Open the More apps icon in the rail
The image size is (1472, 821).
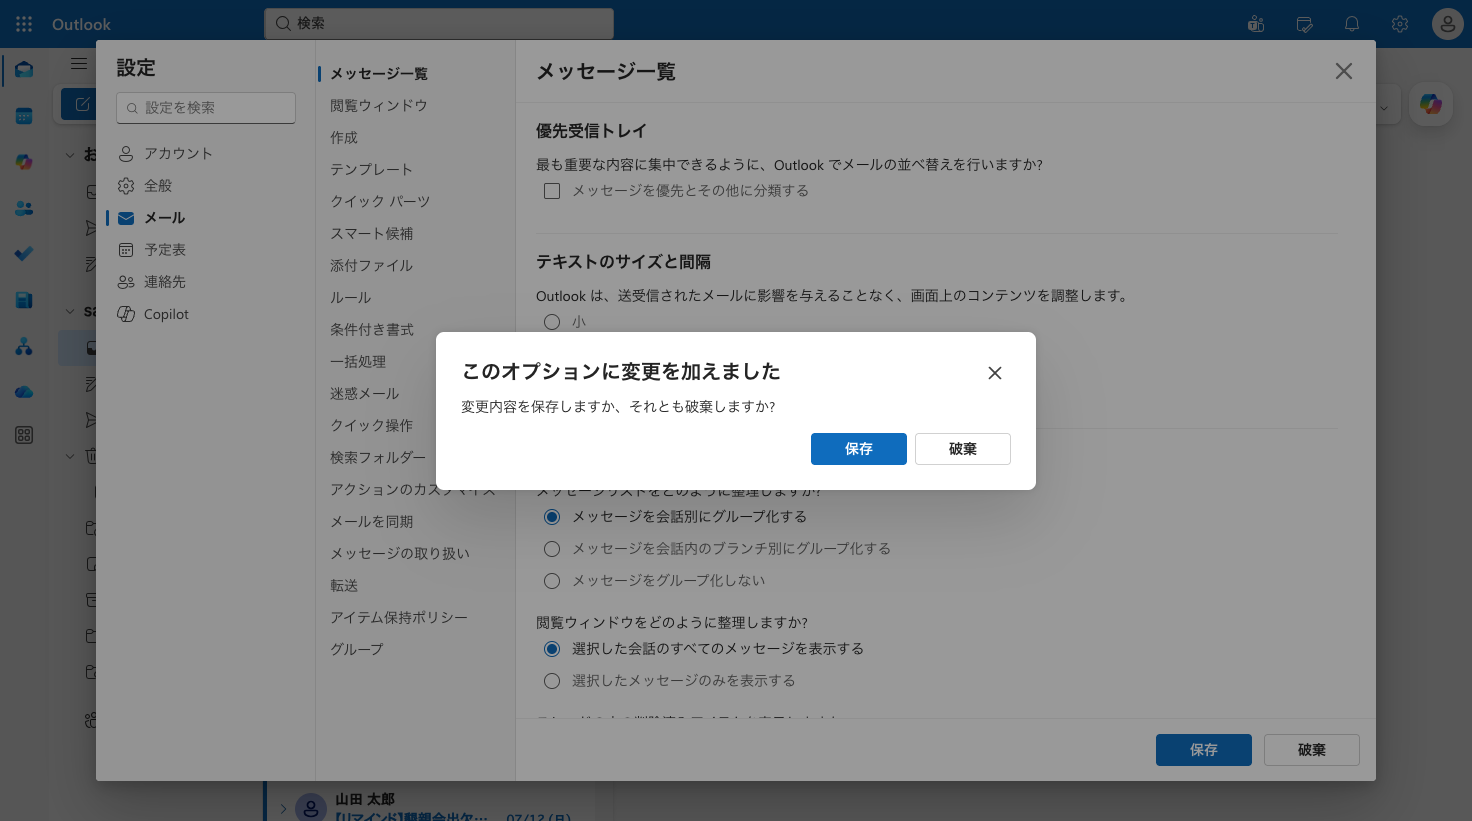coord(24,435)
